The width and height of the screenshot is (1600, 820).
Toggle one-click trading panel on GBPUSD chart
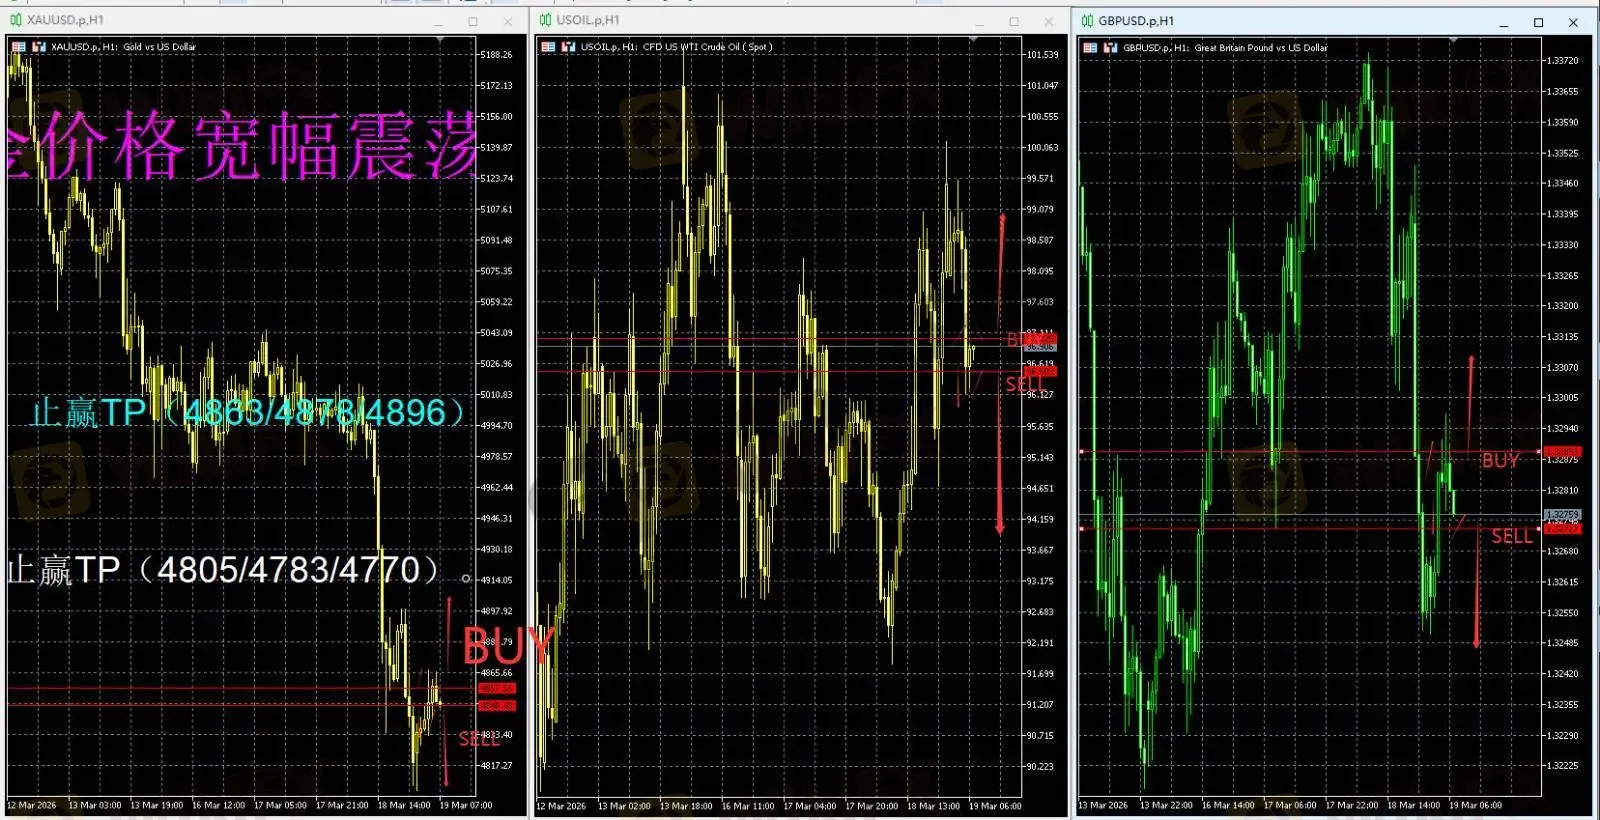point(1111,48)
